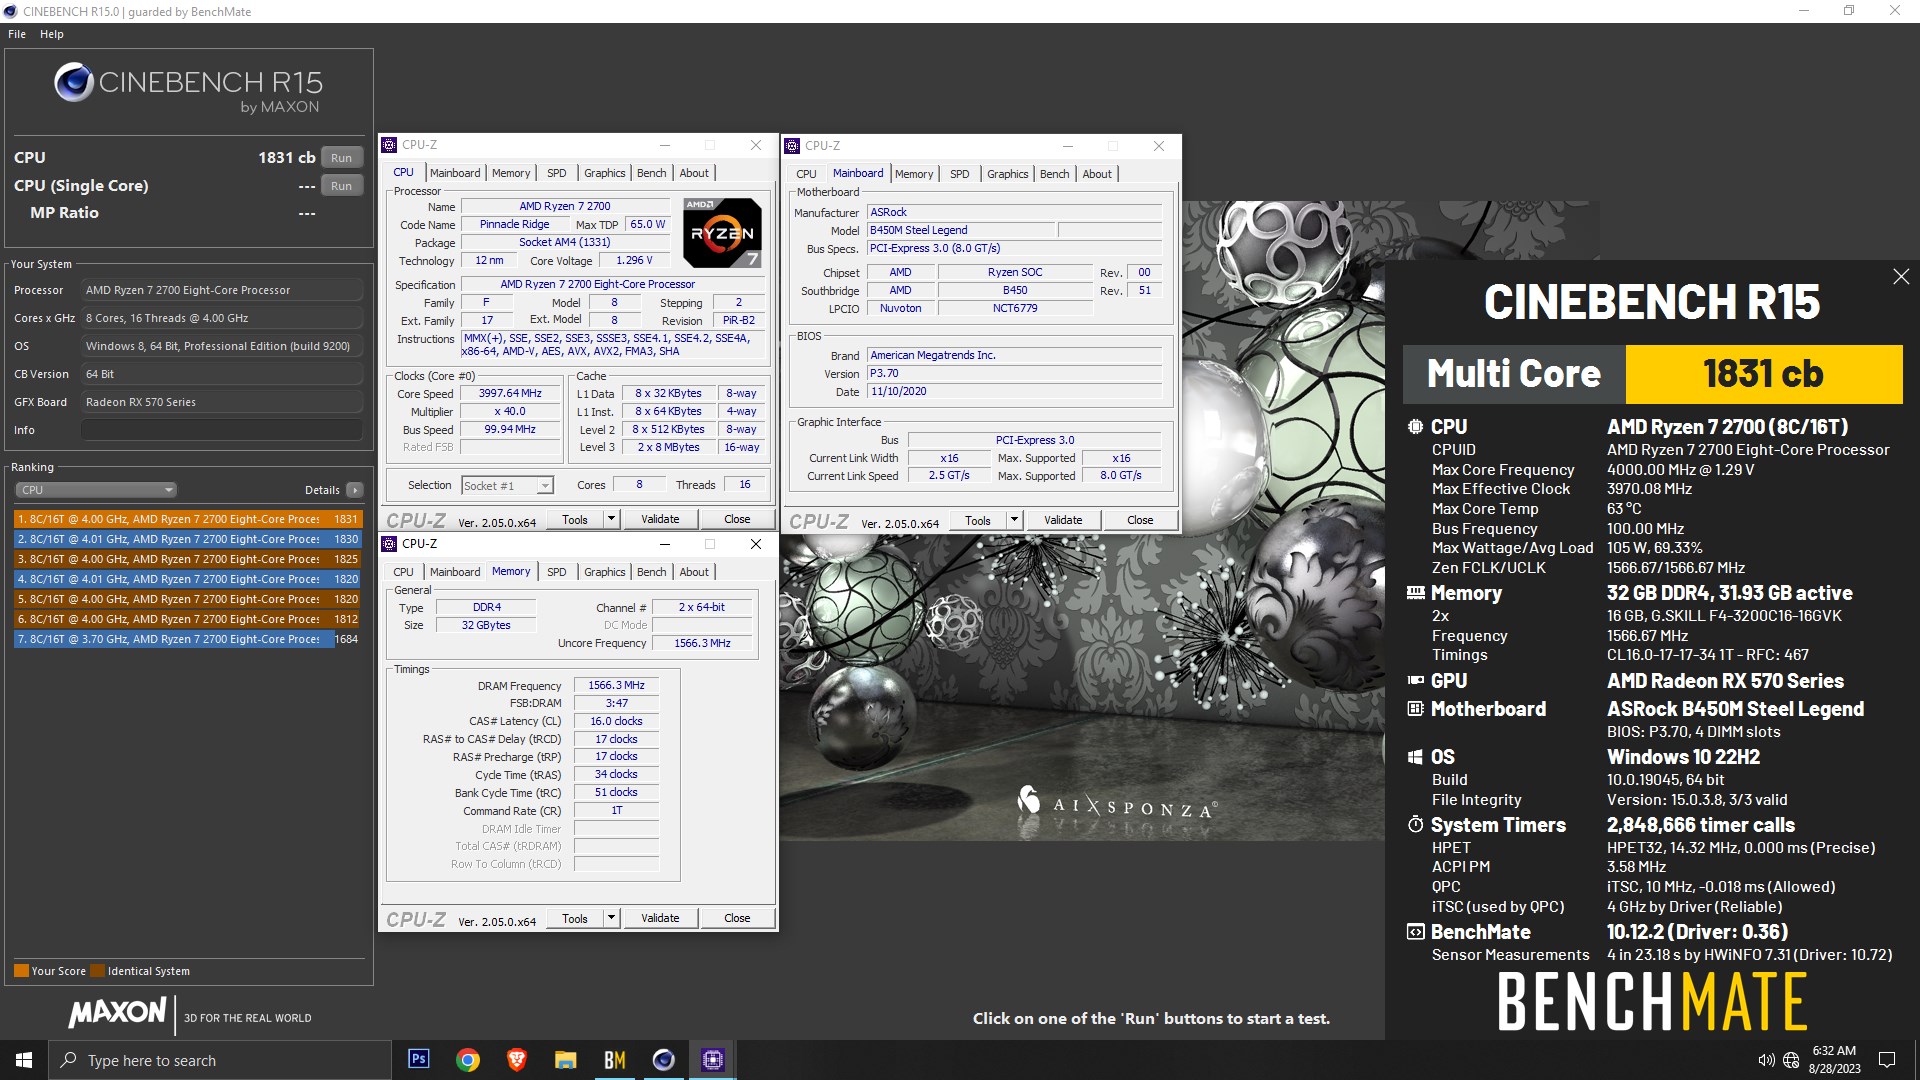Select ranking entry scoring 1812
This screenshot has width=1920, height=1080.
click(x=187, y=619)
